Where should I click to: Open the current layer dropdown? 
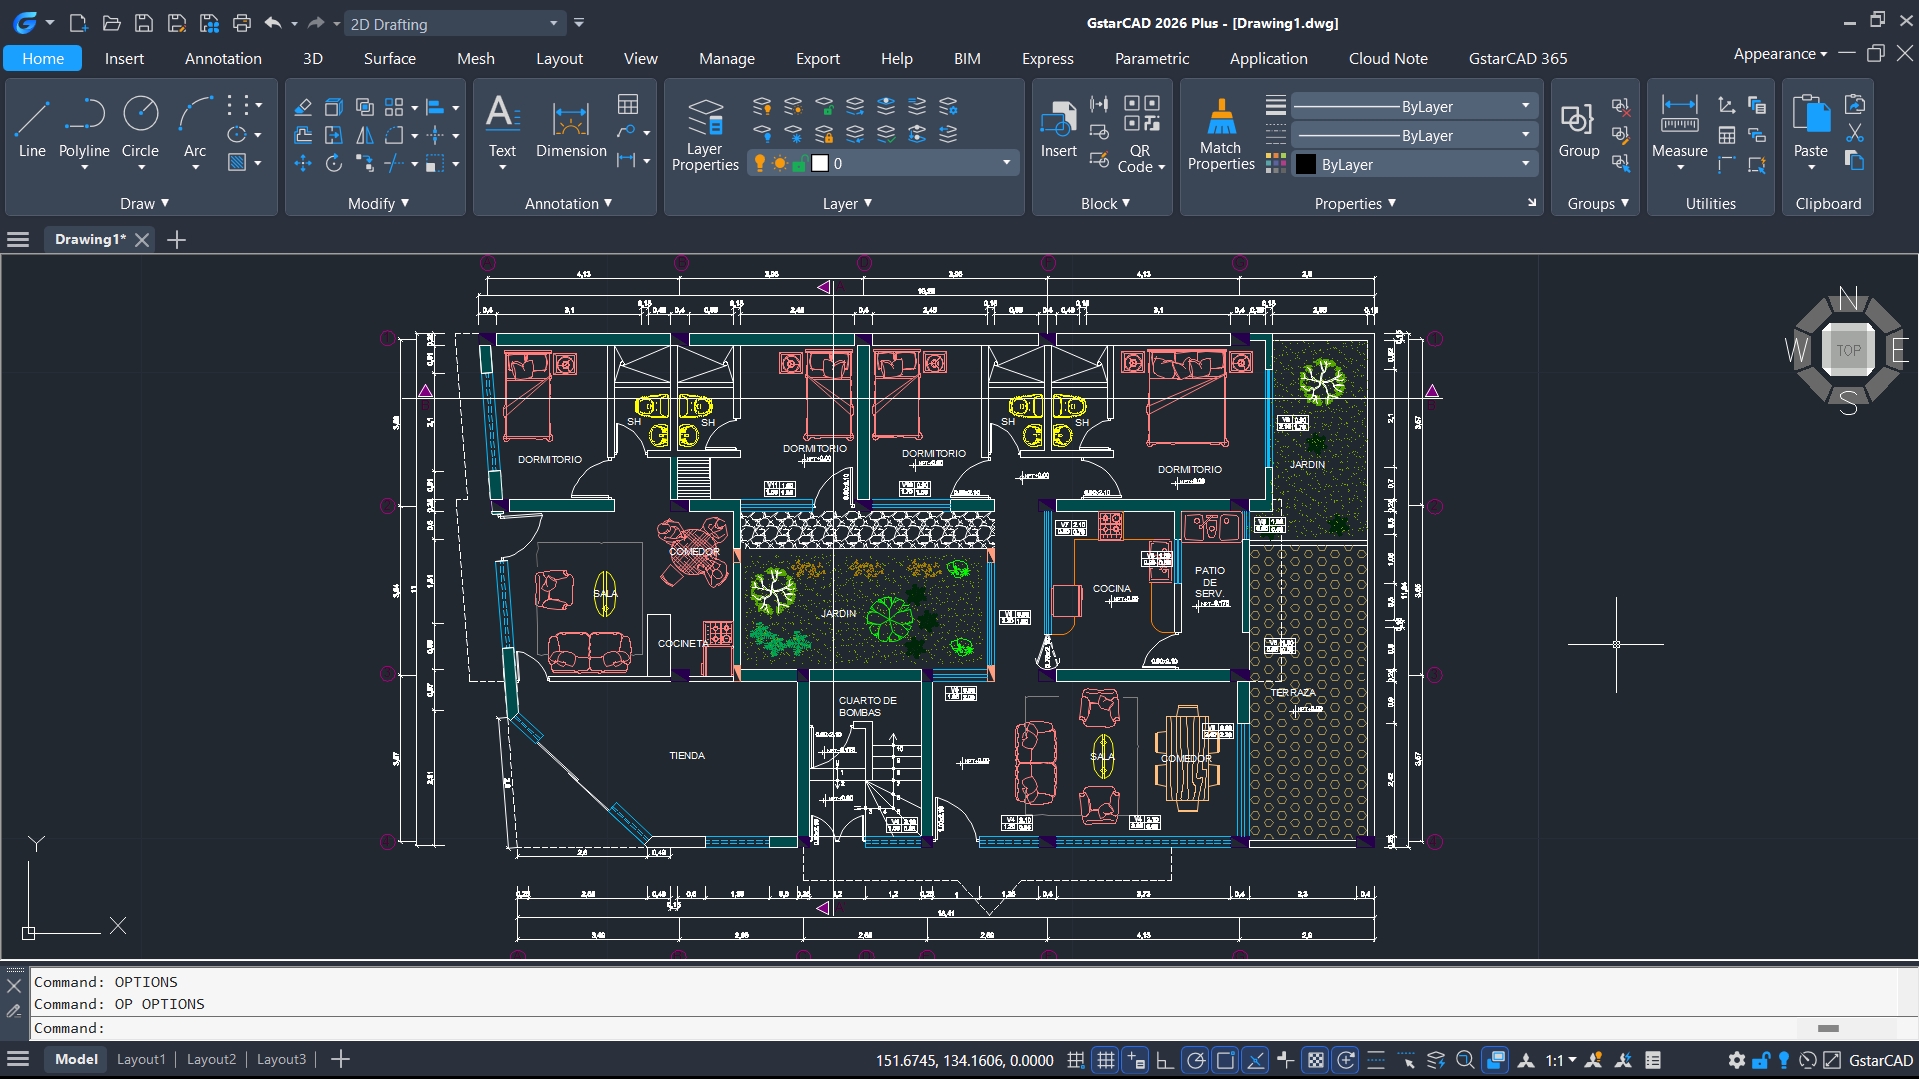click(1005, 162)
